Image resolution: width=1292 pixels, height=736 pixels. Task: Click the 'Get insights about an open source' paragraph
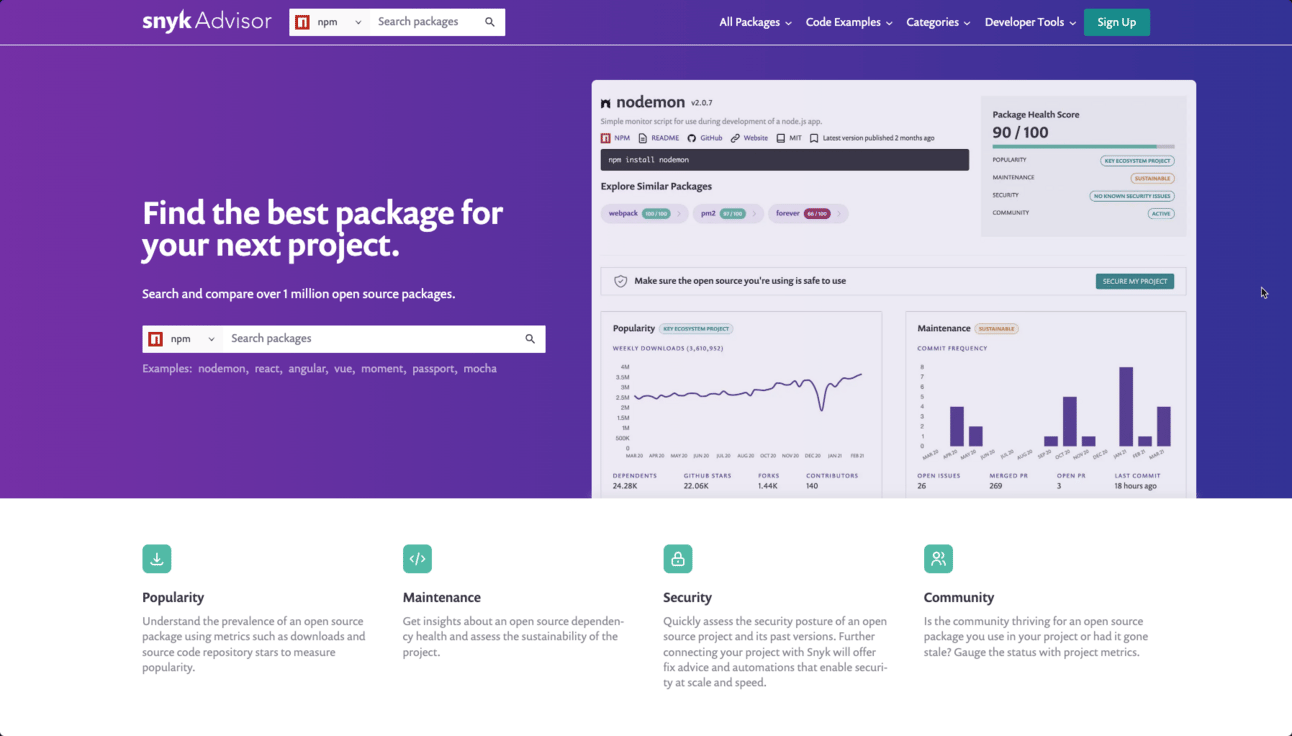514,637
